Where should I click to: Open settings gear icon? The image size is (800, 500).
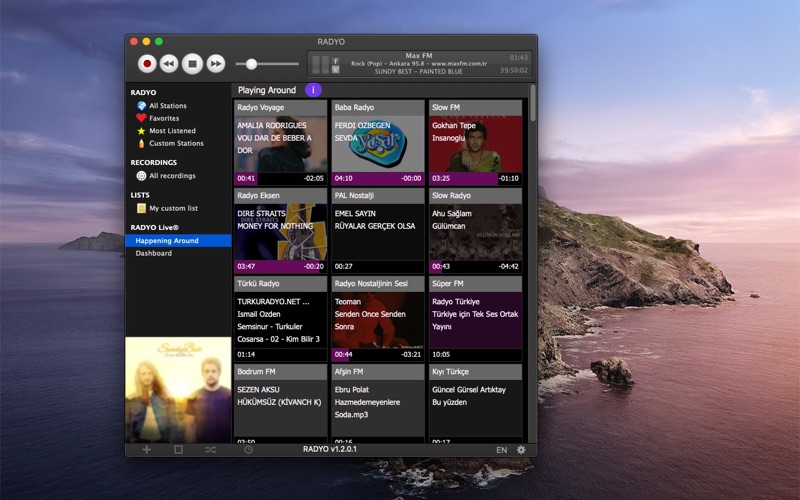[x=521, y=450]
